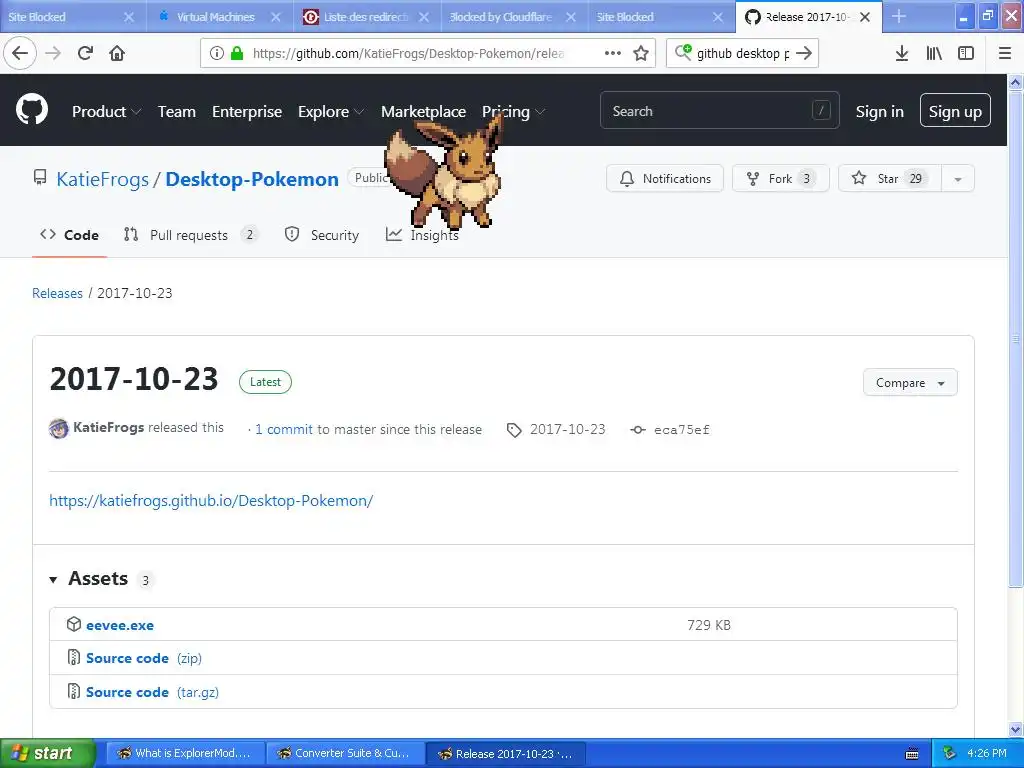Click the Latest release badge
This screenshot has height=768, width=1024.
[x=265, y=382]
